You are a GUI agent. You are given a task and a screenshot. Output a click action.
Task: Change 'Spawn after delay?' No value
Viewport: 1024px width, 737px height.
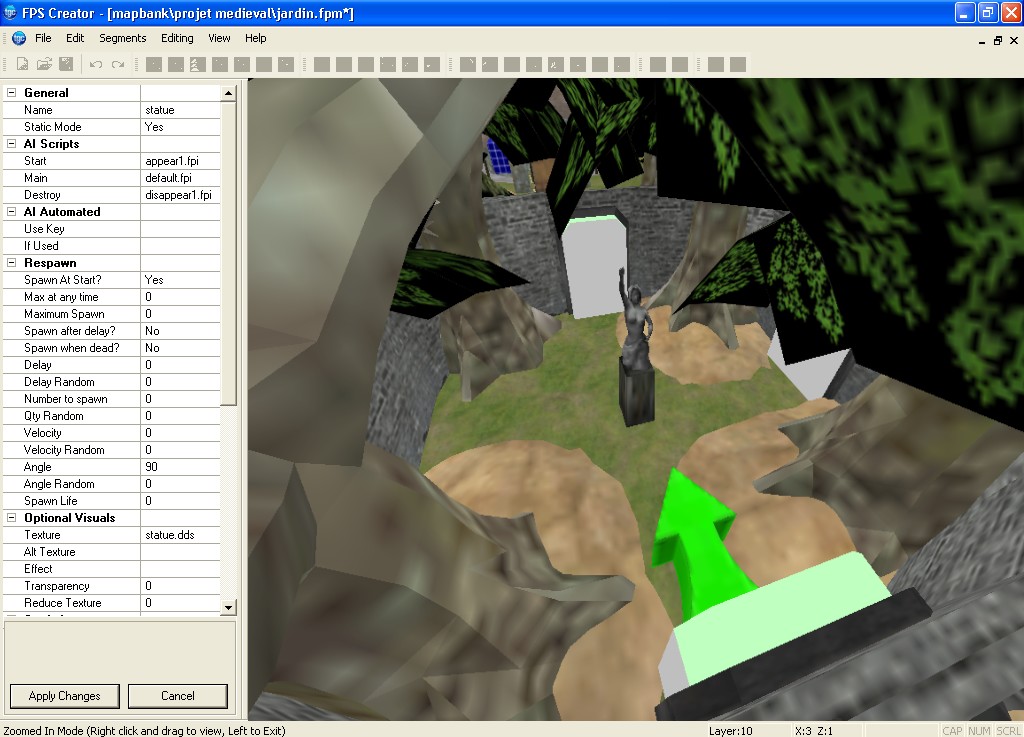coord(180,331)
